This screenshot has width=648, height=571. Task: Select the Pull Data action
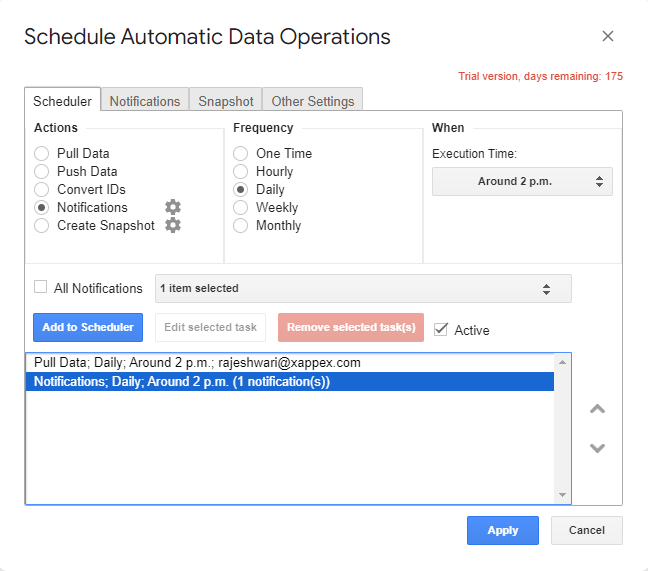coord(42,153)
